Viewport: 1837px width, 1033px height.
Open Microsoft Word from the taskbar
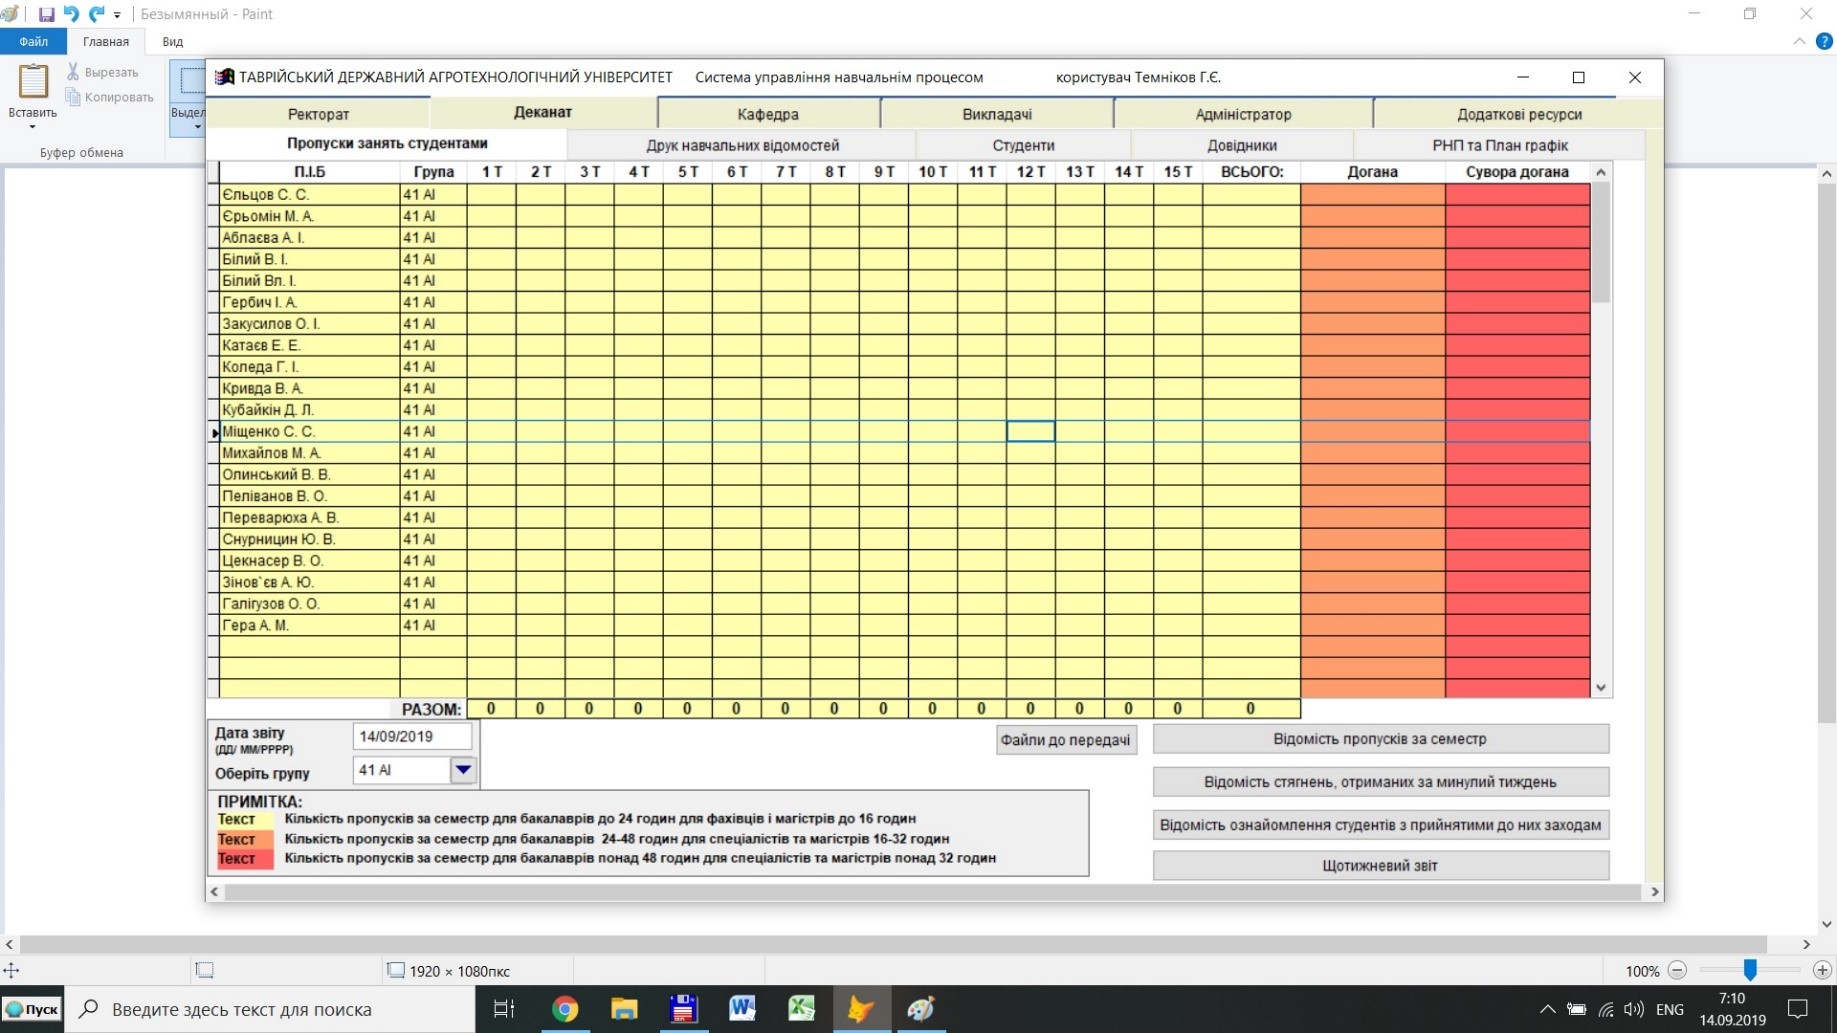(x=742, y=1009)
